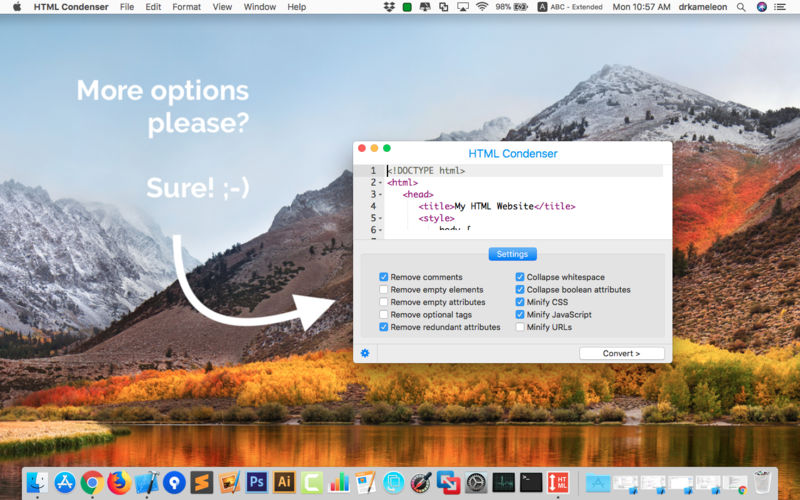Click the HTML Condenser dock icon
This screenshot has height=500, width=800.
pyautogui.click(x=558, y=482)
